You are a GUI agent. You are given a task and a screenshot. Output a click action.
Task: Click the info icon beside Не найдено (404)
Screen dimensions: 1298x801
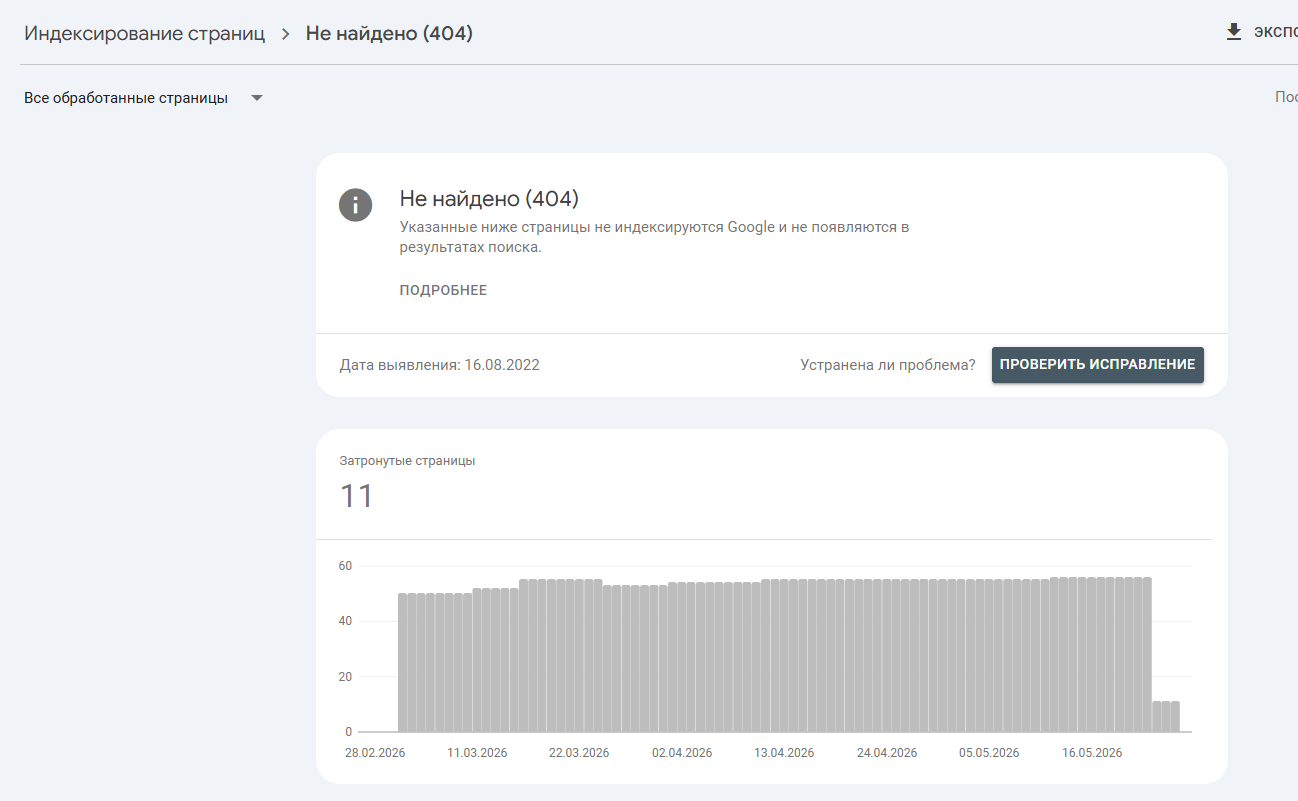point(355,205)
